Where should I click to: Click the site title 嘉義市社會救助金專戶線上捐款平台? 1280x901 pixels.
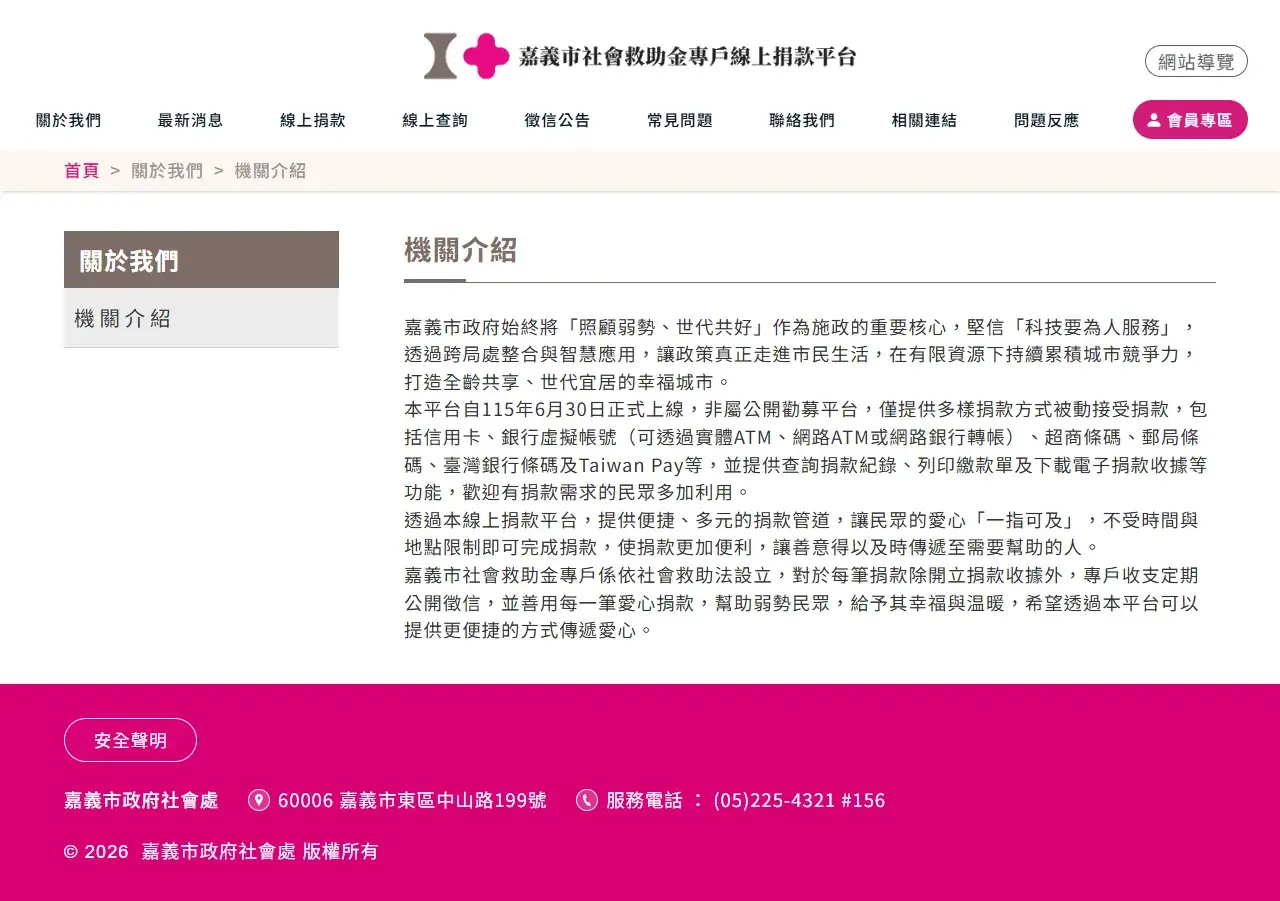688,56
